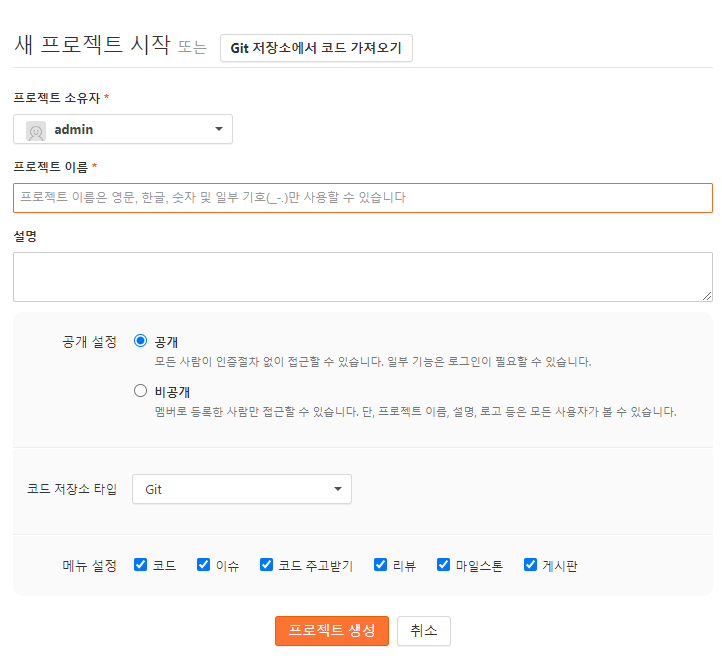Open the project owner admin dropdown
The image size is (722, 671).
pyautogui.click(x=123, y=129)
